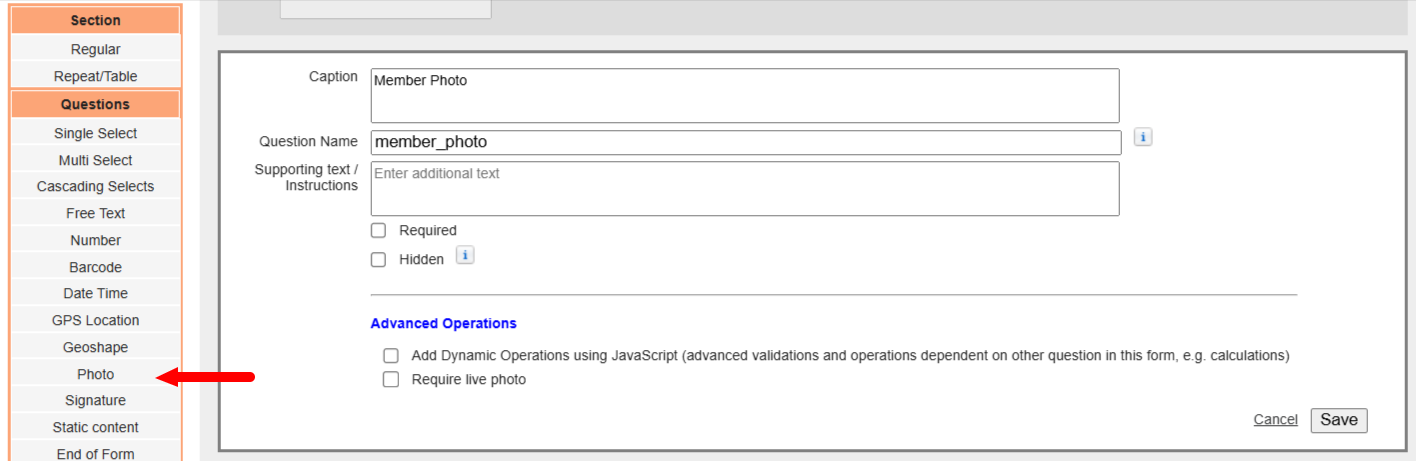The image size is (1416, 461).
Task: Click the Caption text area
Action: [745, 96]
